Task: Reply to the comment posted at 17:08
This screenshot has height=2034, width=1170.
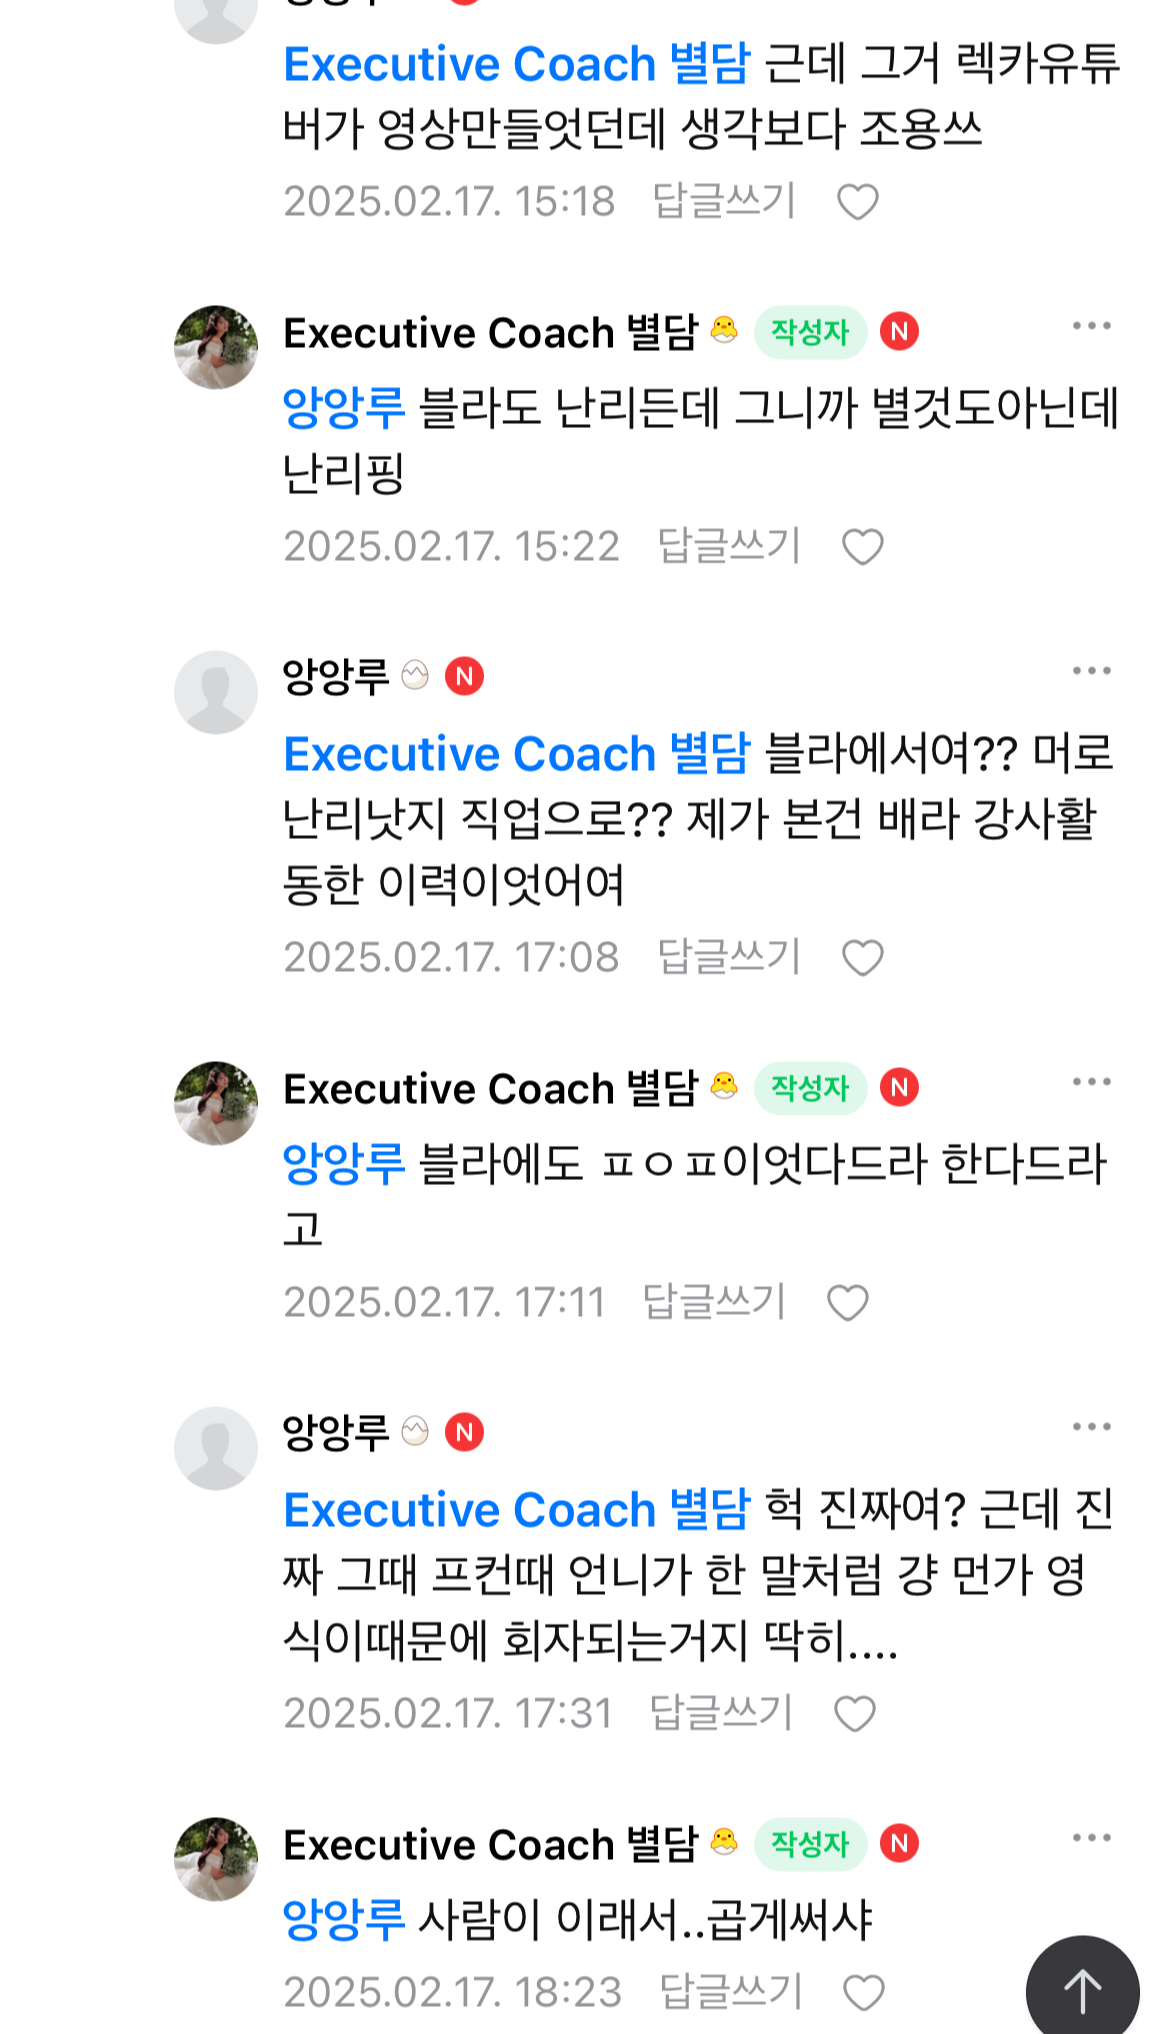Action: [x=729, y=957]
